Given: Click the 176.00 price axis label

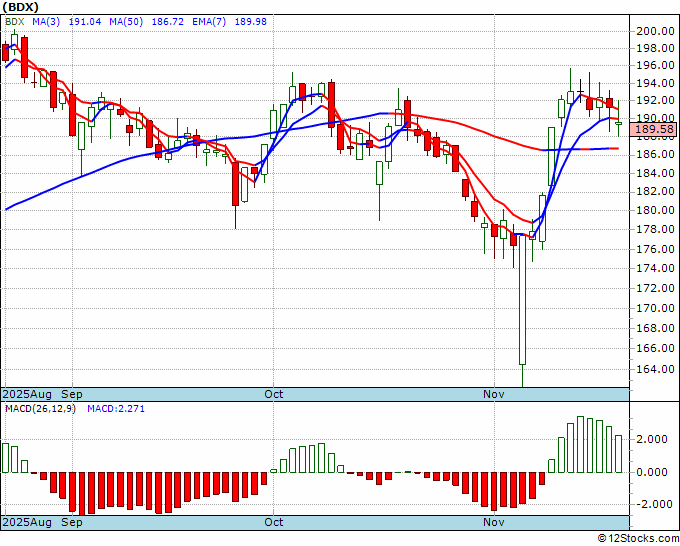Looking at the screenshot, I should click(655, 249).
